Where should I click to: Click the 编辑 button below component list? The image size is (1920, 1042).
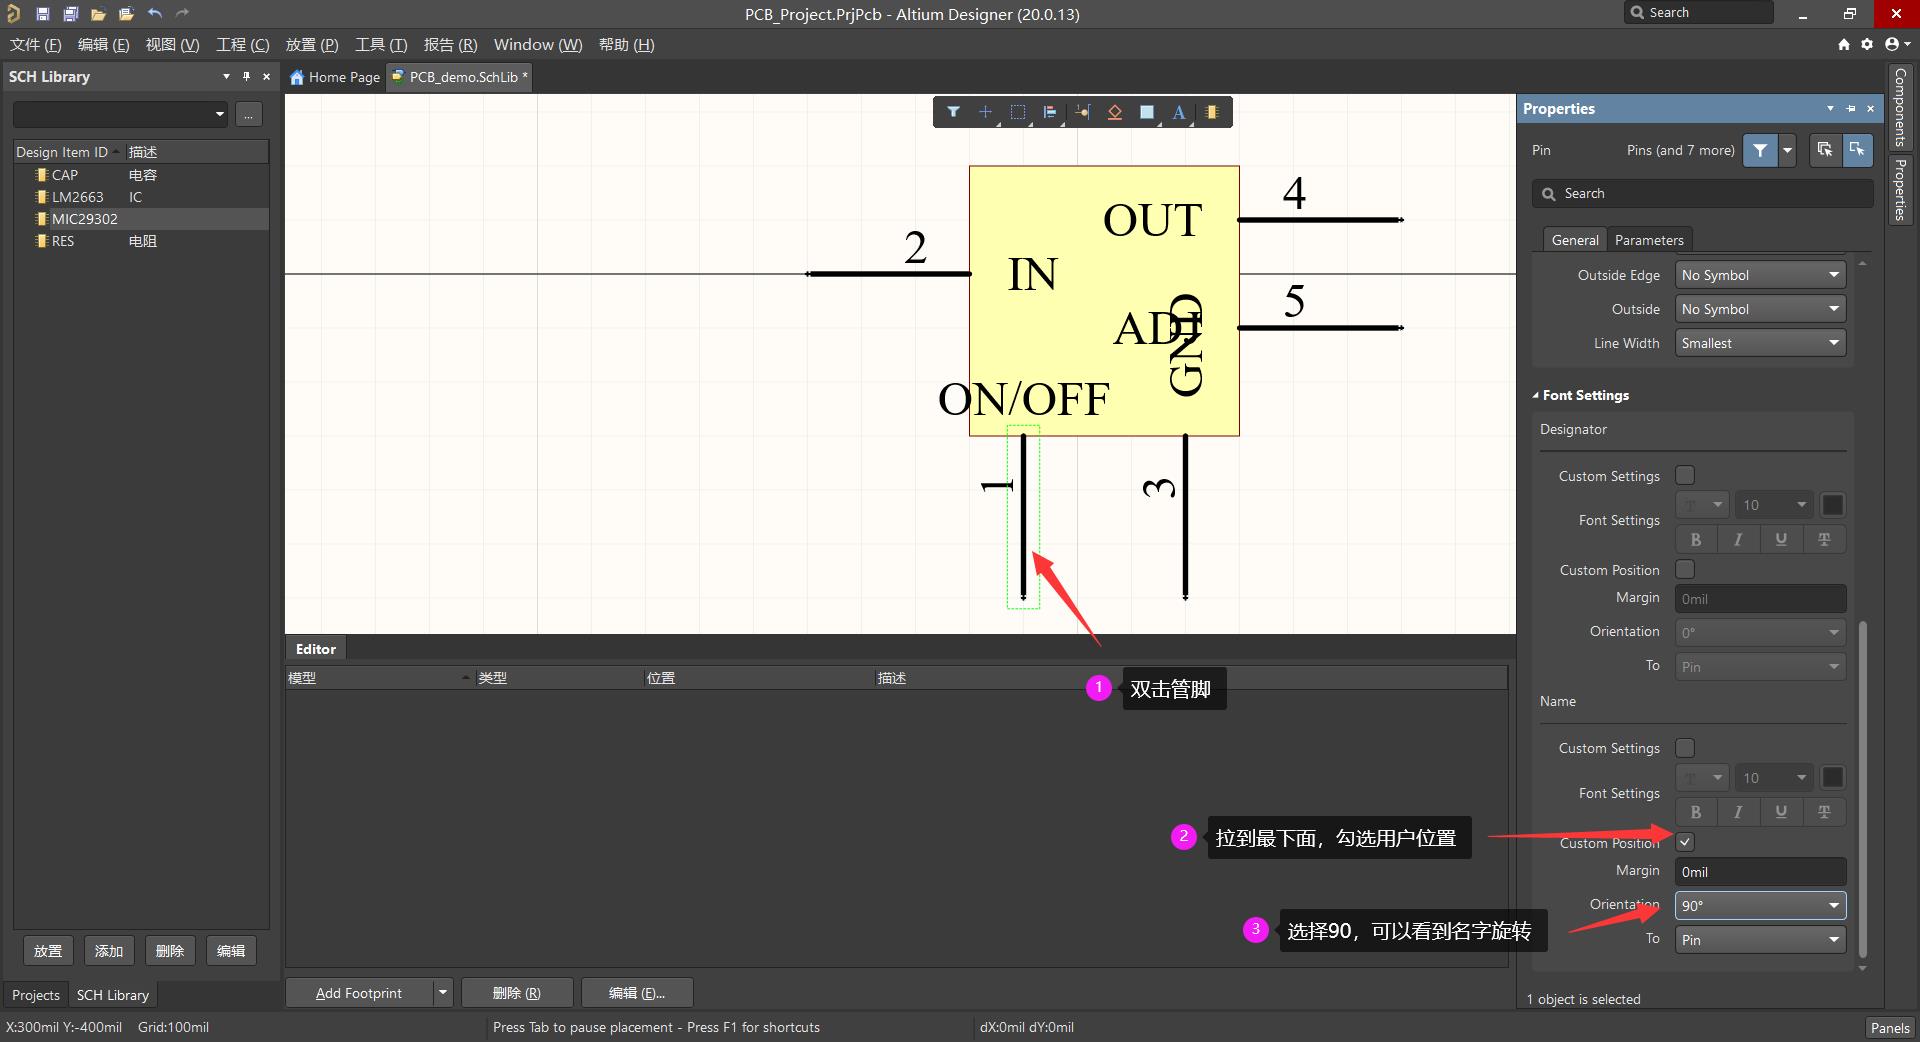(x=231, y=950)
